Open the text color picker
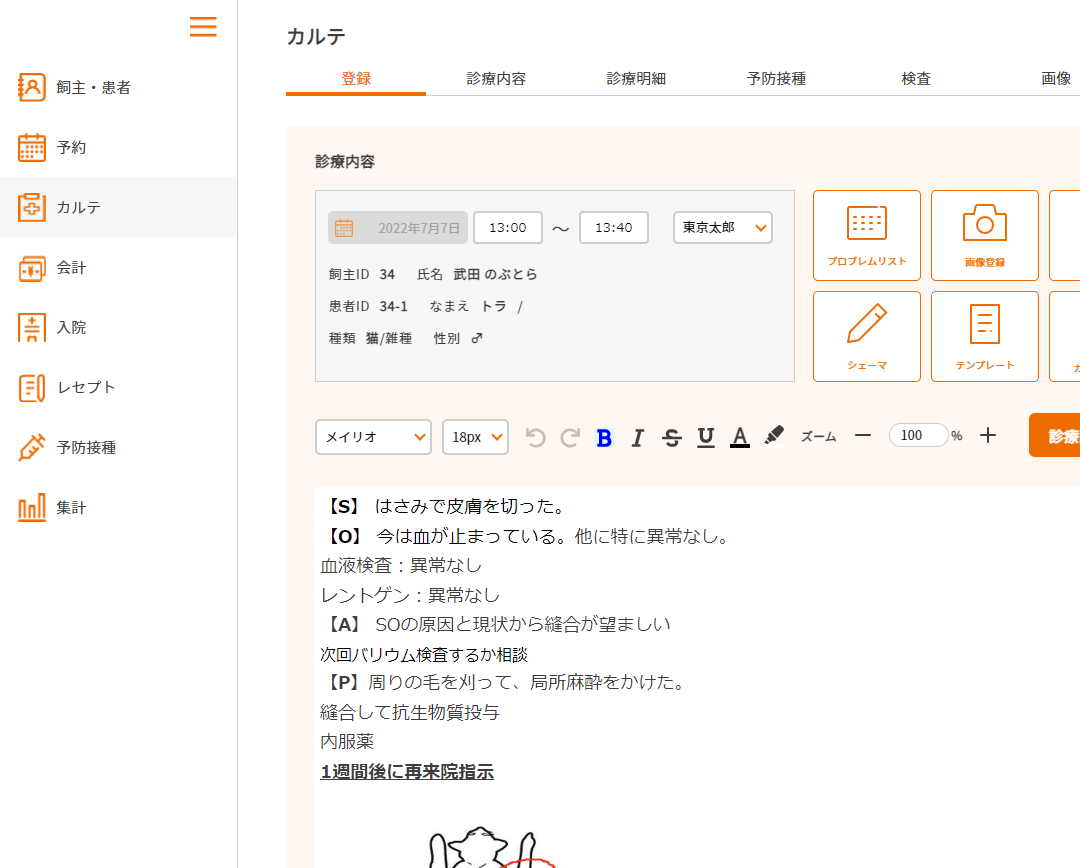This screenshot has height=868, width=1080. pyautogui.click(x=740, y=437)
